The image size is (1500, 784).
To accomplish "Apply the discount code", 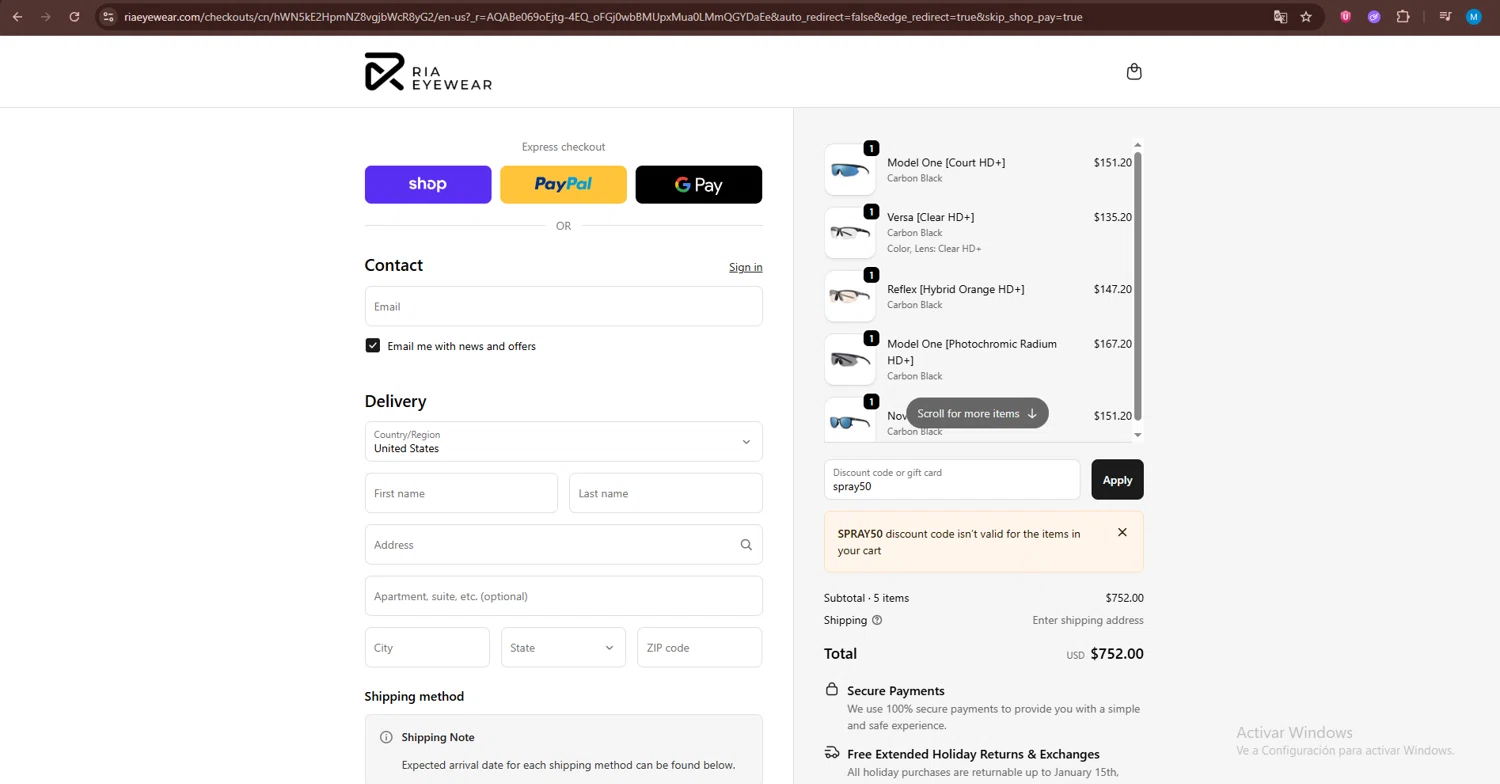I will click(x=1117, y=480).
